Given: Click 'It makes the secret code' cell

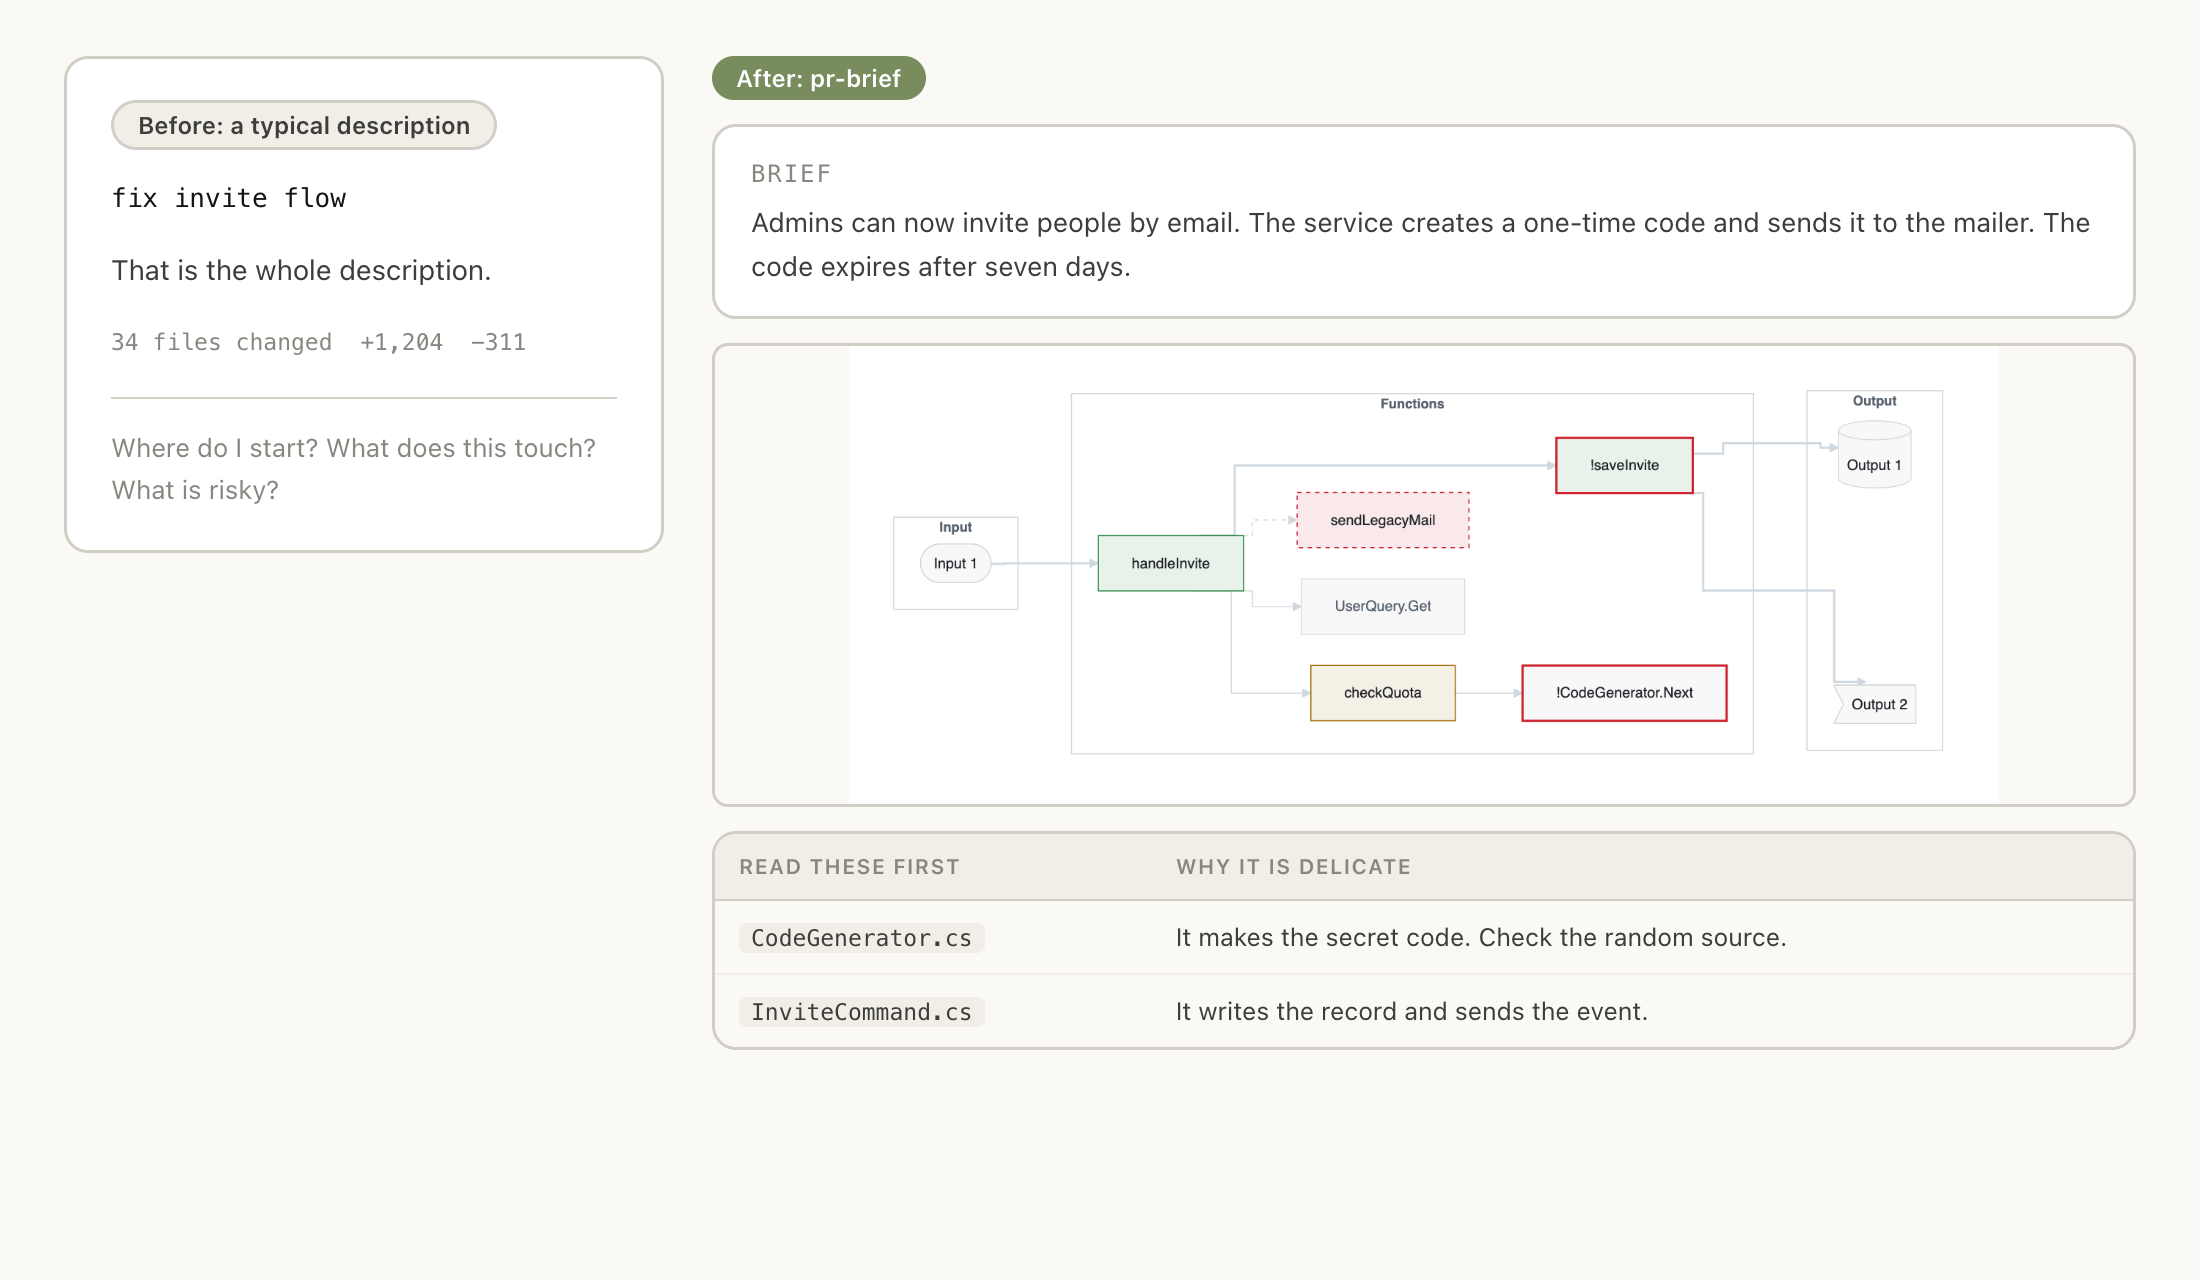Looking at the screenshot, I should (x=1481, y=938).
